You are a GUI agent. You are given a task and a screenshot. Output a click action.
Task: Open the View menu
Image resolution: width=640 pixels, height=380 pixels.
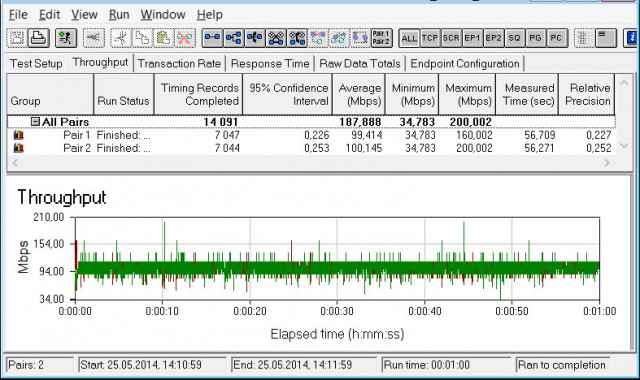84,15
